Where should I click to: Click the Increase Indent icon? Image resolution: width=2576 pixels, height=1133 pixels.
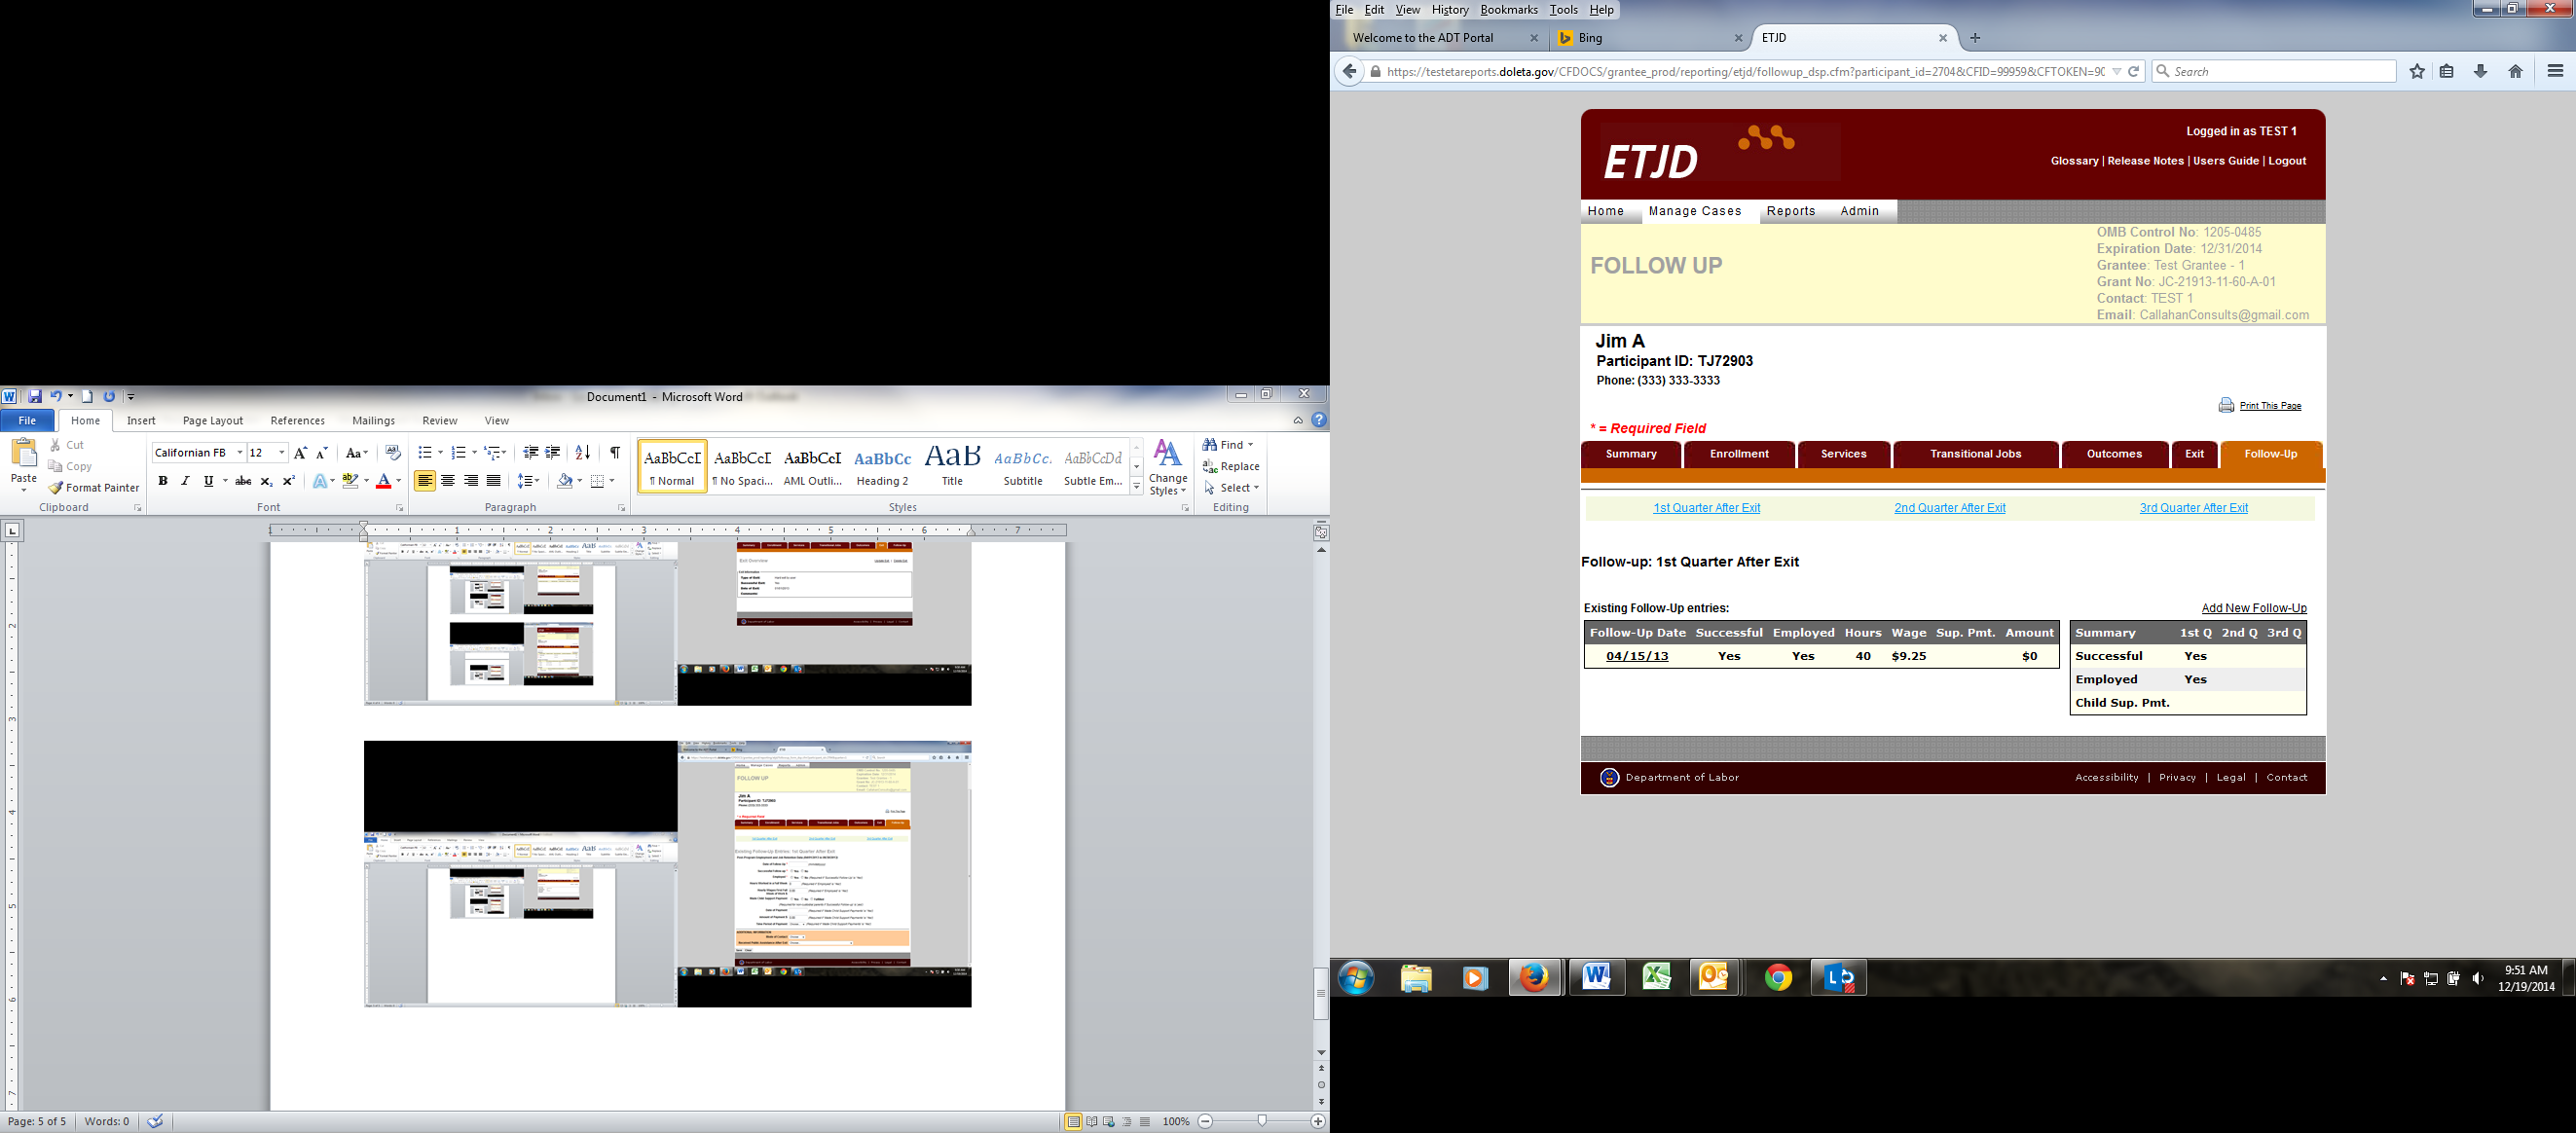pos(552,453)
